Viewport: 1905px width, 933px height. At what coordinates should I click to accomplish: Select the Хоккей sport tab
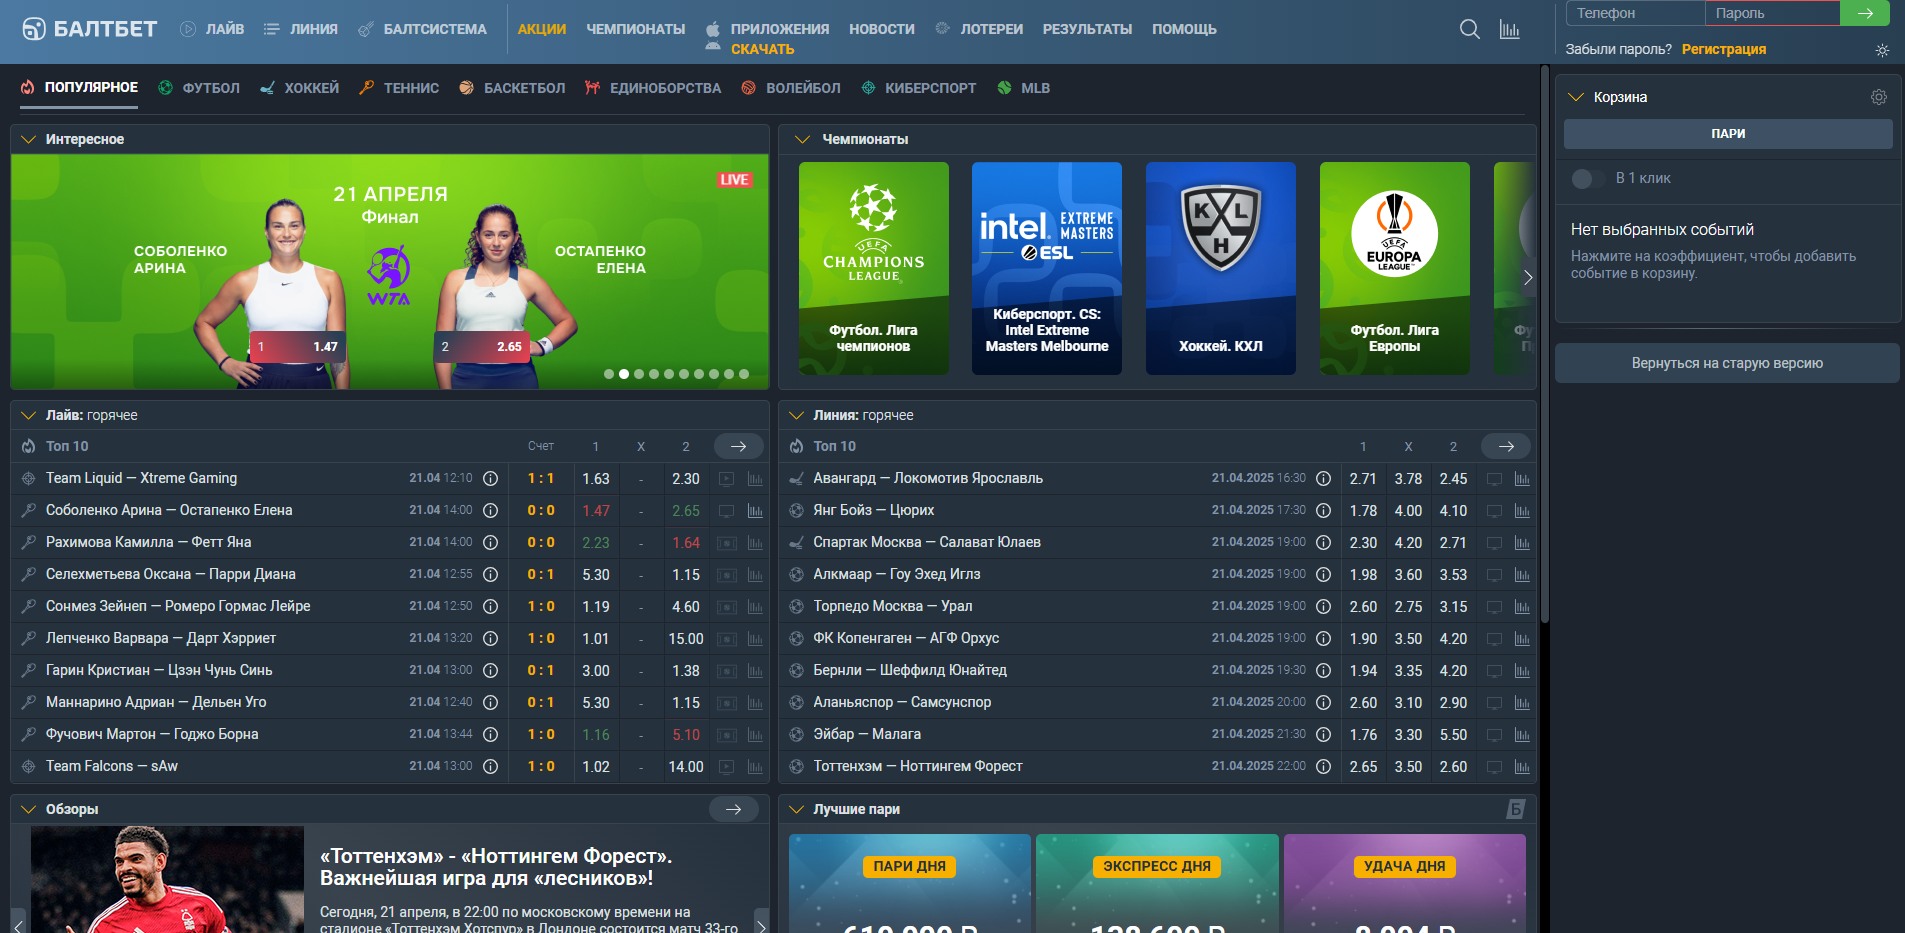tap(299, 88)
